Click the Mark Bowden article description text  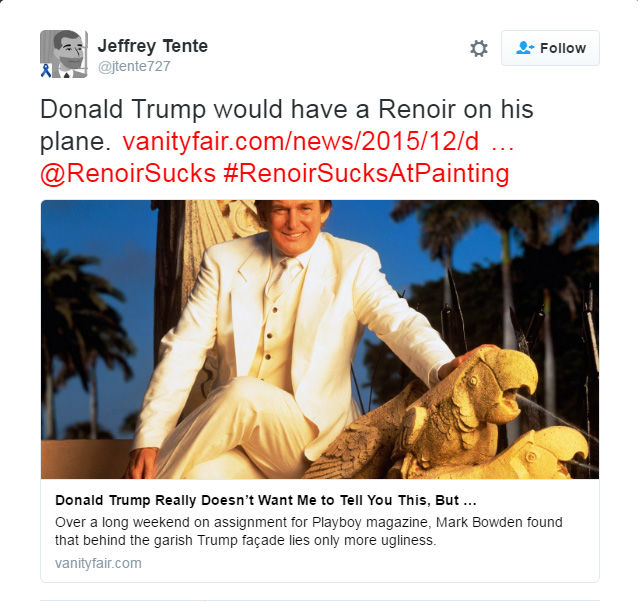(x=309, y=531)
